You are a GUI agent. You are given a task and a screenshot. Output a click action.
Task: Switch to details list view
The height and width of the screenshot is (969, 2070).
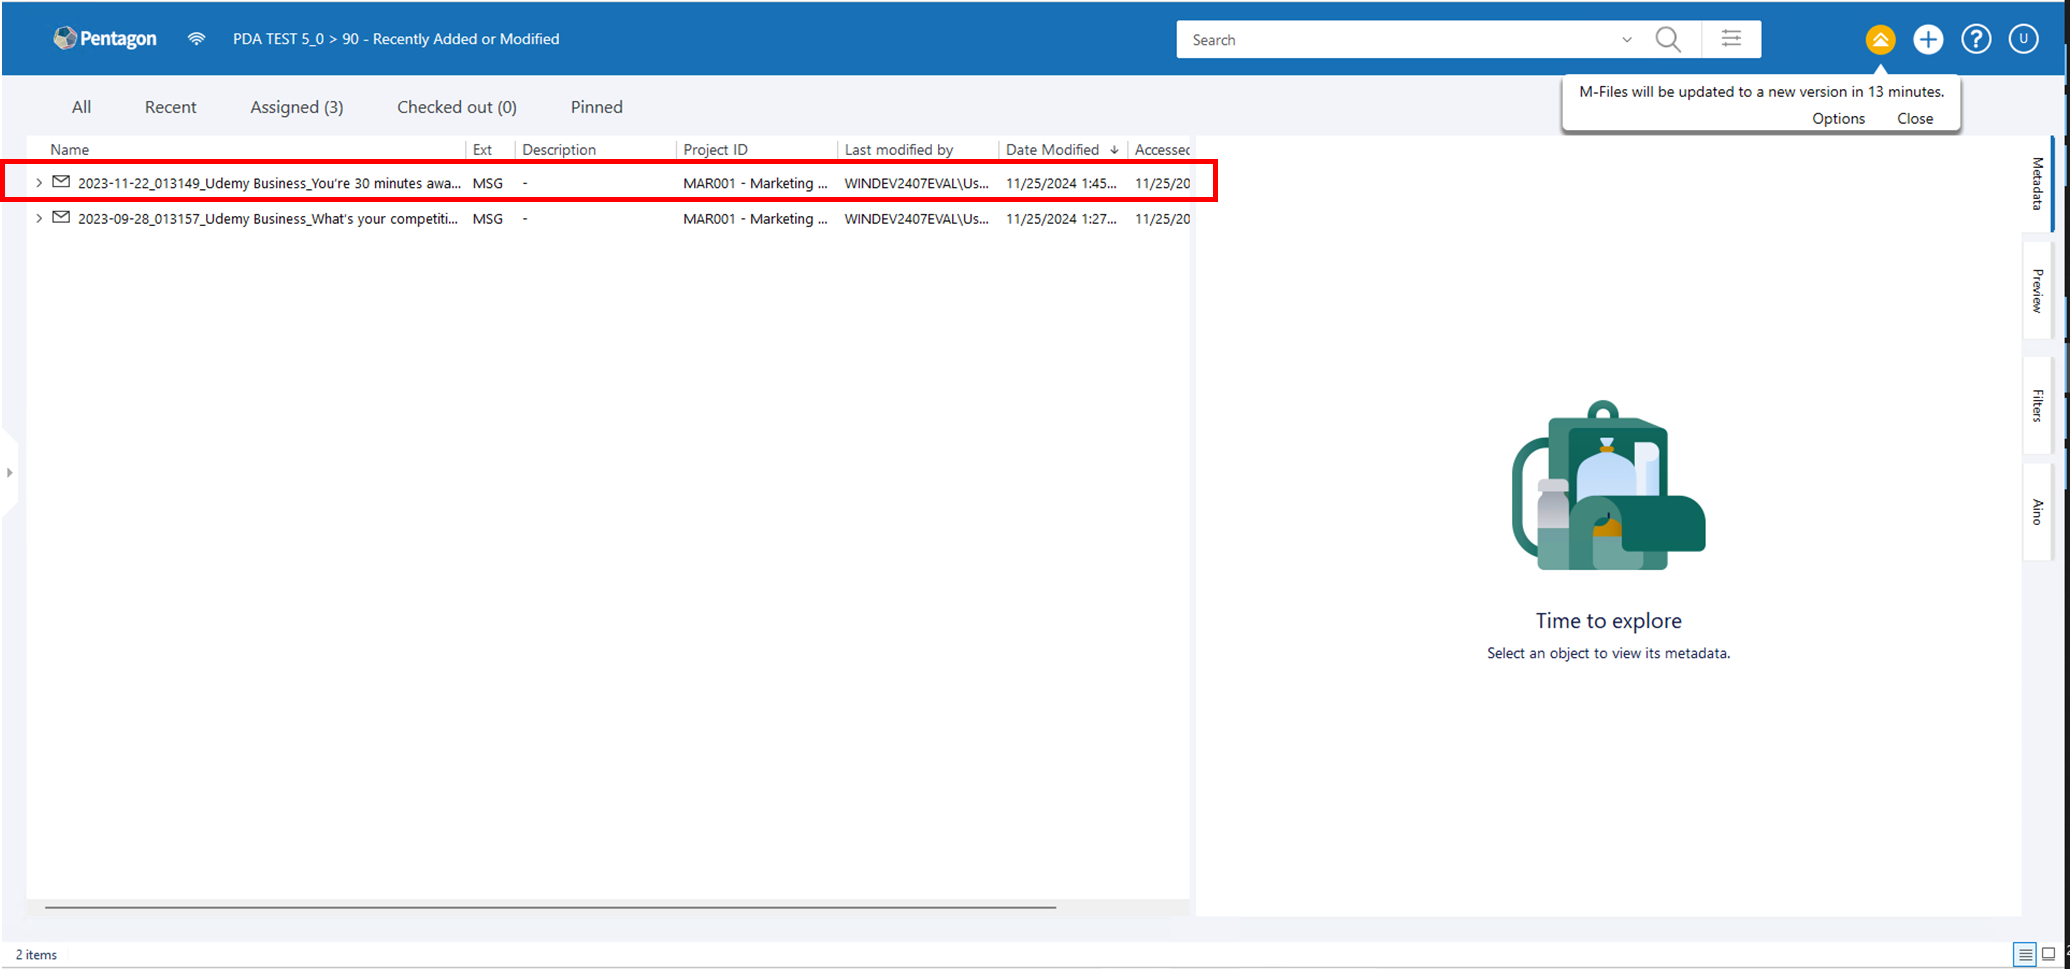[2025, 954]
